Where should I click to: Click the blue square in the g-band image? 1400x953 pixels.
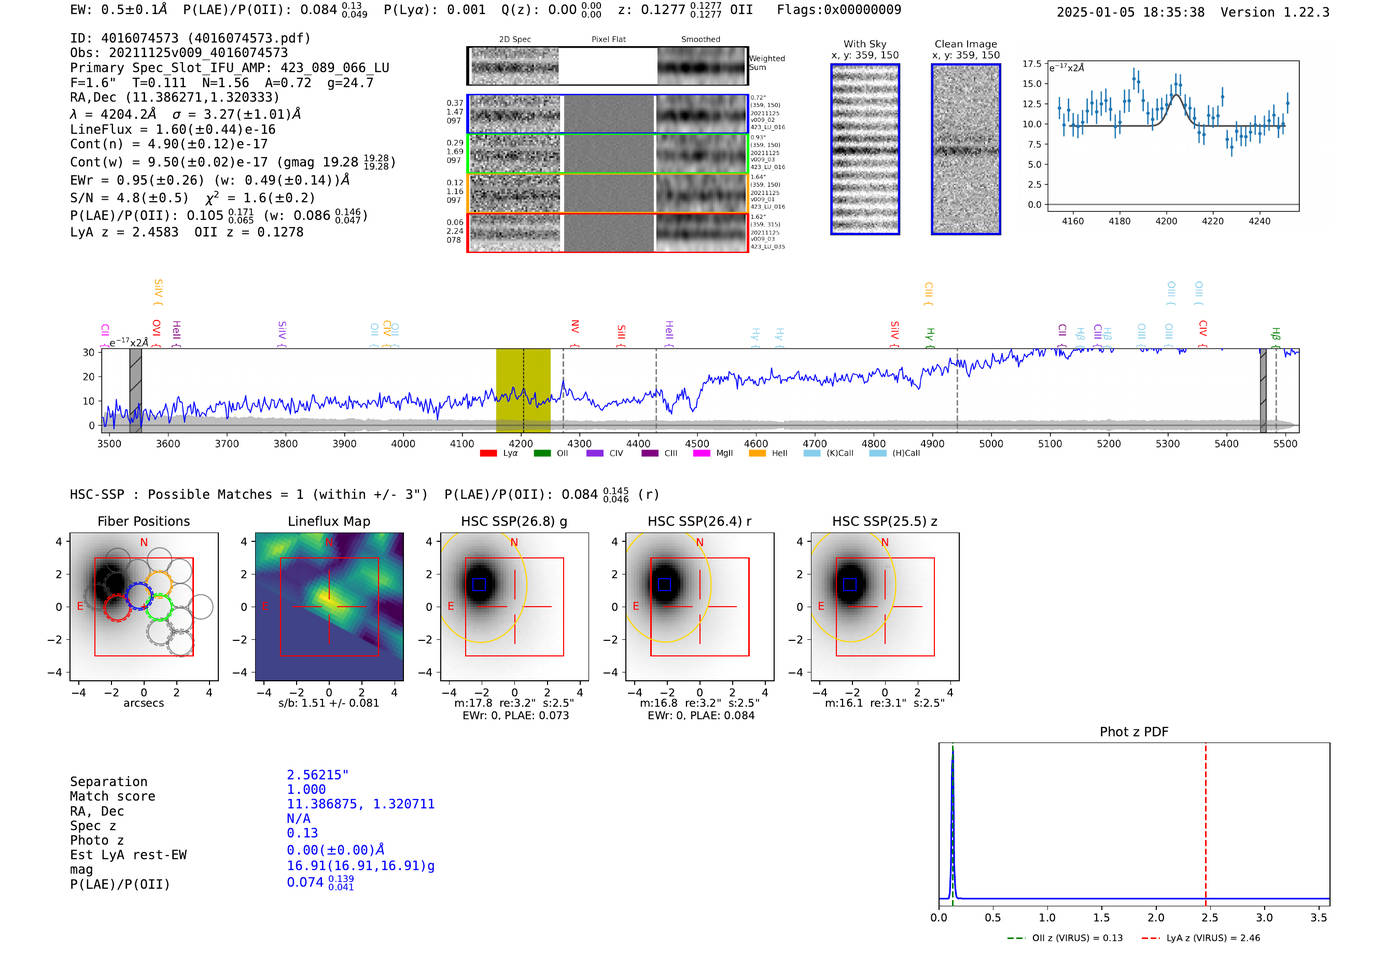click(x=479, y=585)
